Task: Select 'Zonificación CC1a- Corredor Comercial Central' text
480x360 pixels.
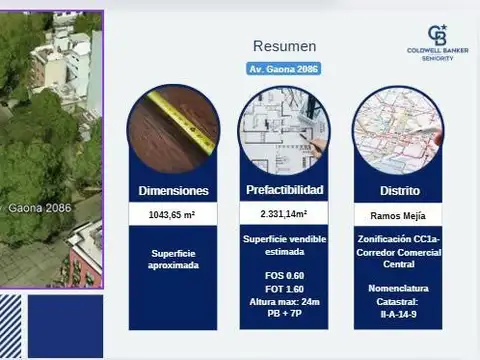Action: (398, 252)
